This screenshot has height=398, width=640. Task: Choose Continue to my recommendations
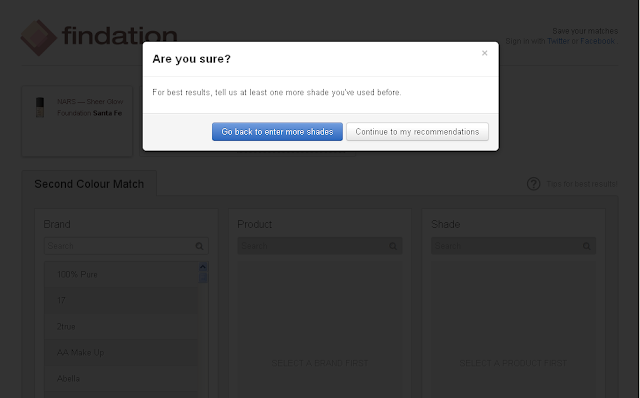(x=417, y=131)
